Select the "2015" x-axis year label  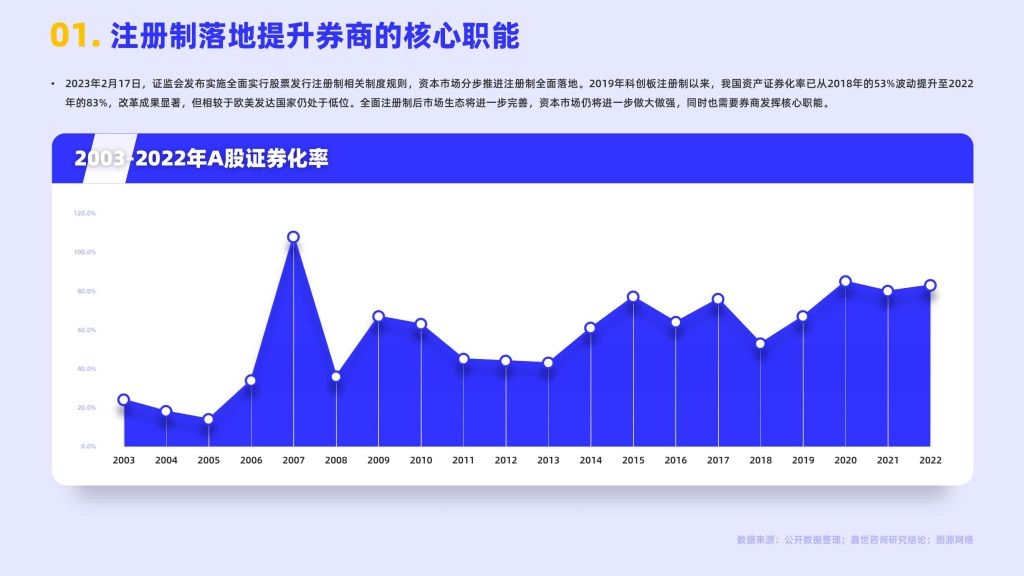pos(633,460)
